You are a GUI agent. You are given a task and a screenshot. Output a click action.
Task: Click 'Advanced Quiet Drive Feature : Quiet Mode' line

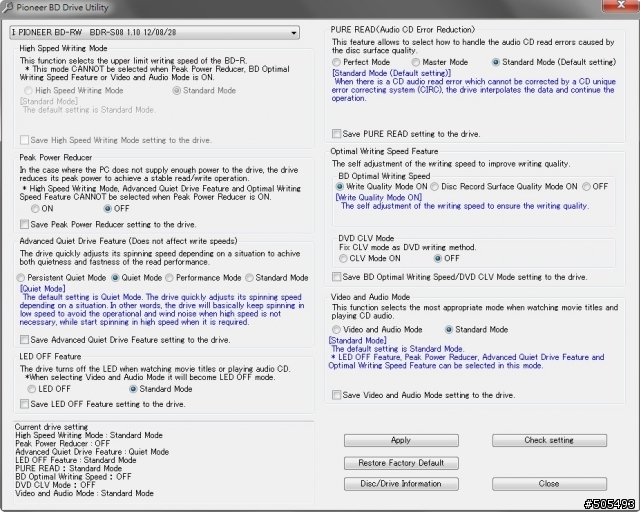pos(92,452)
